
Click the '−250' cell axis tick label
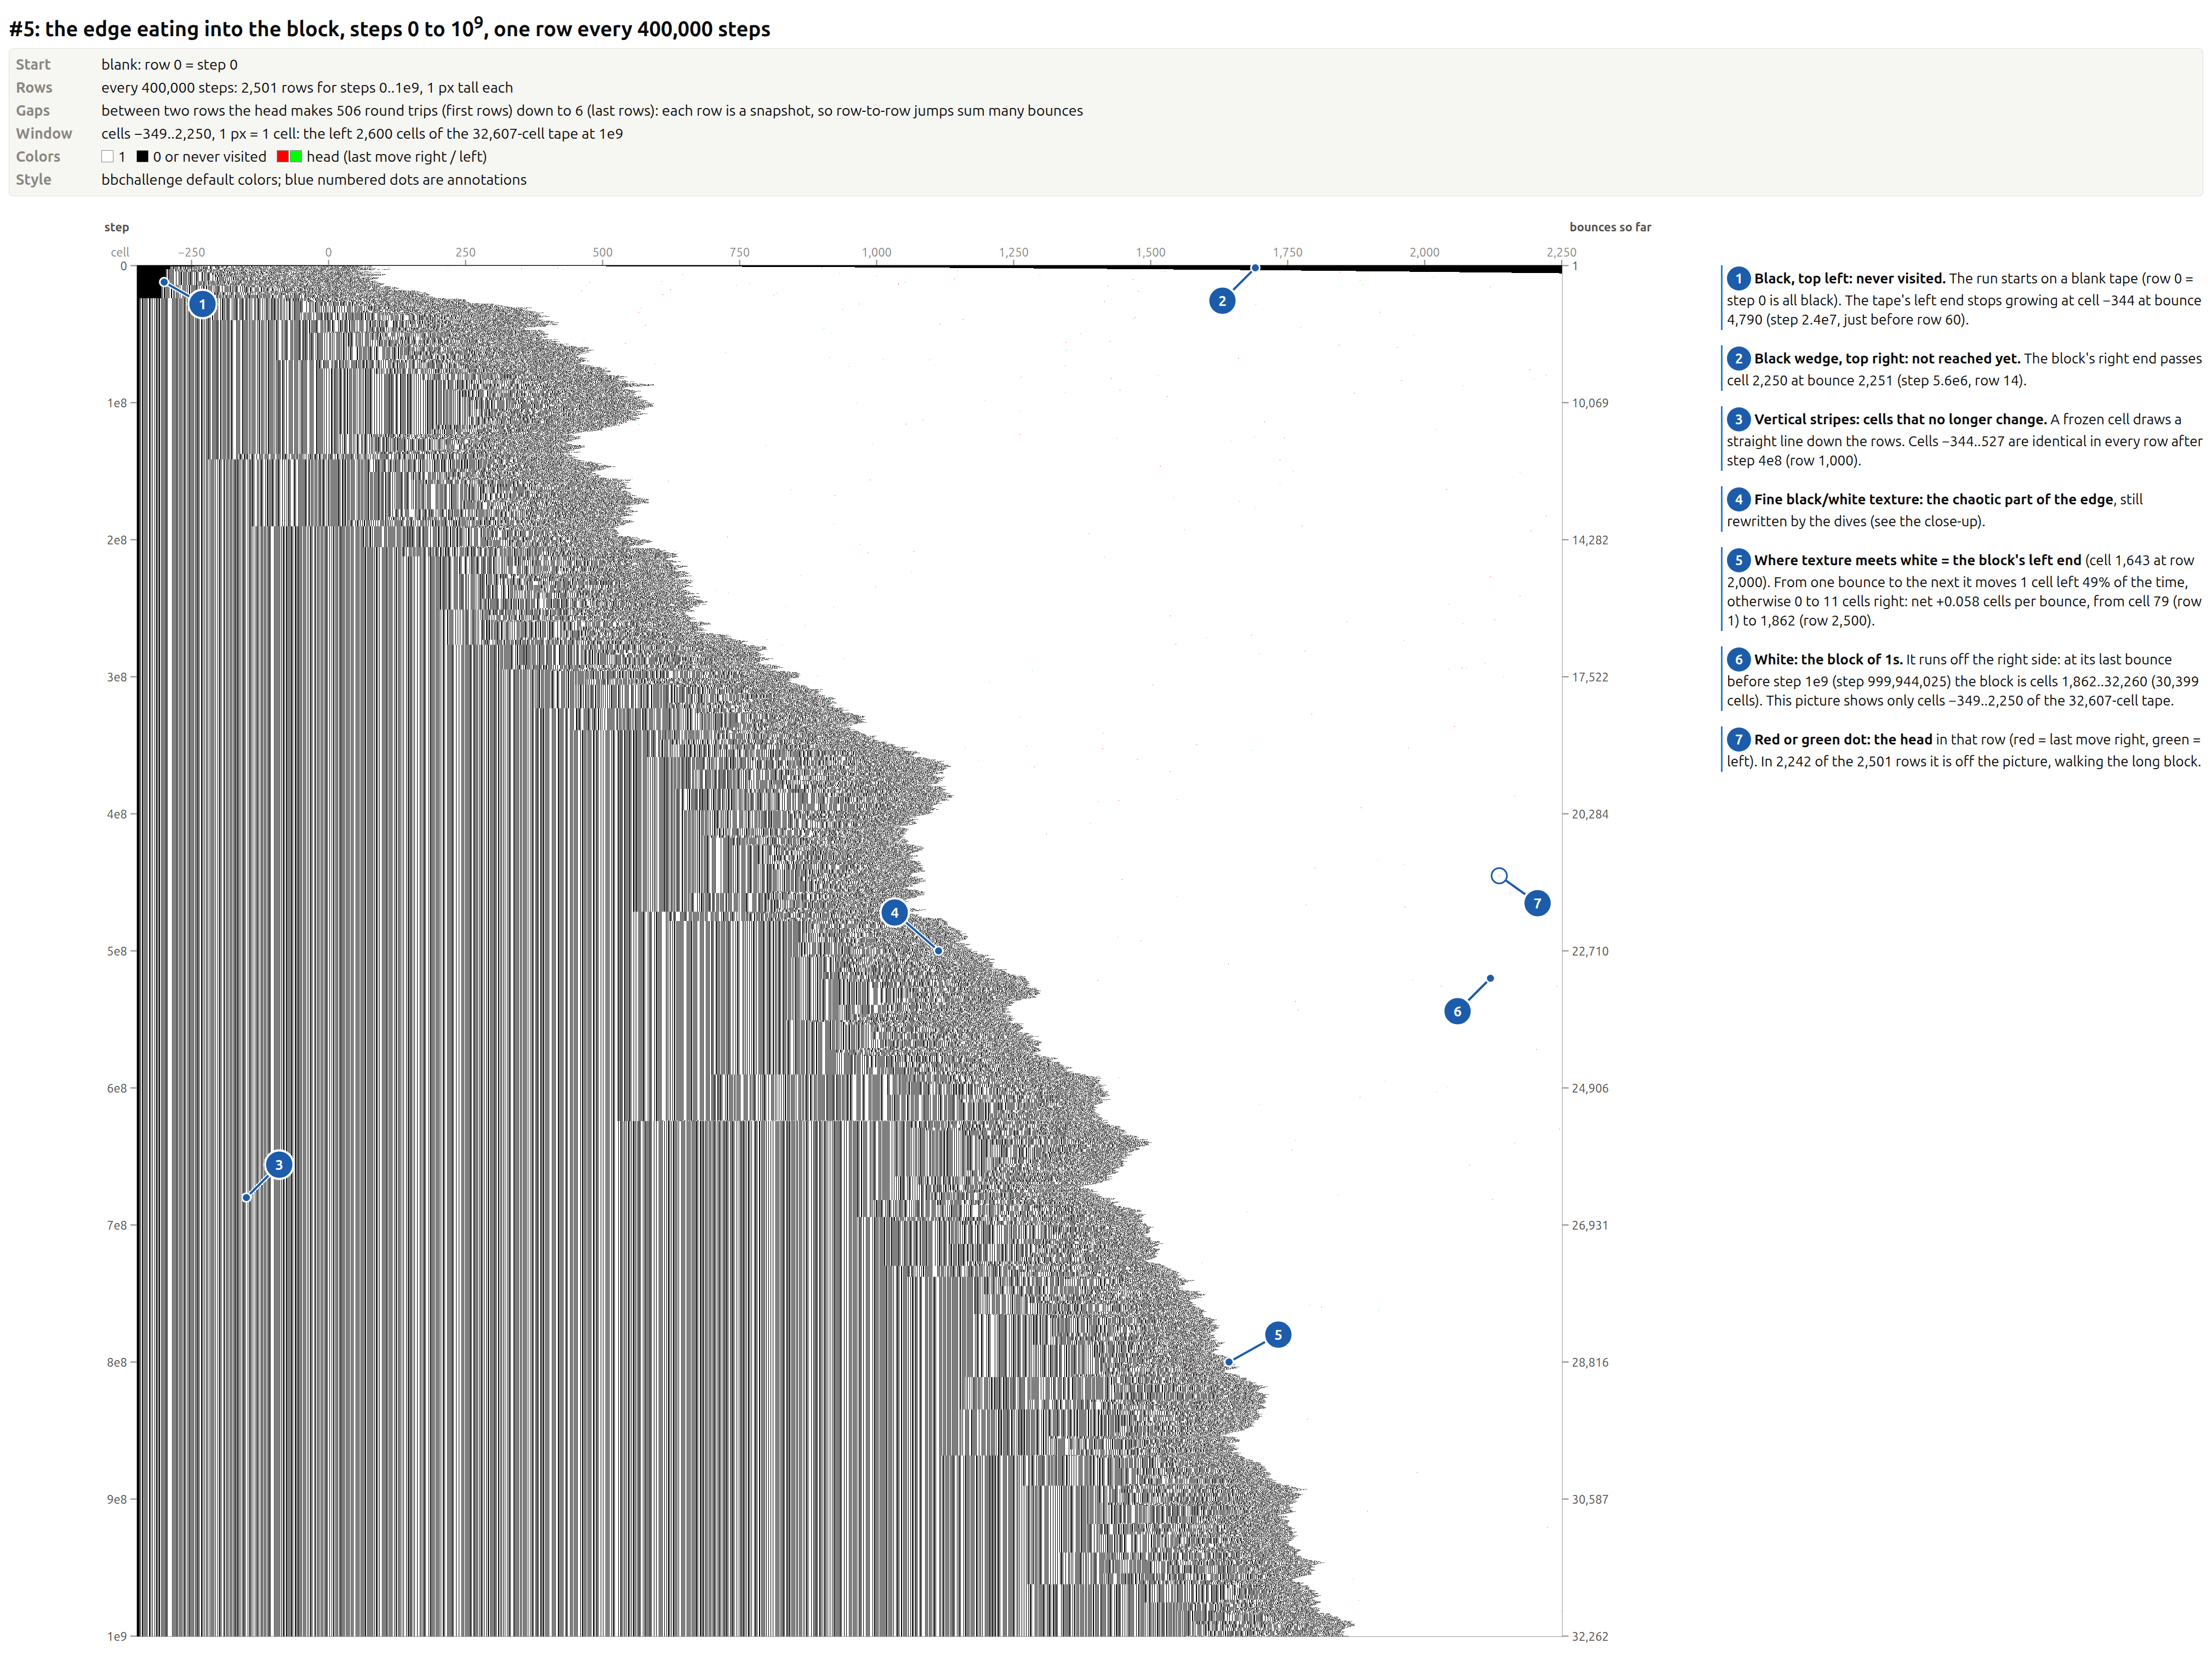(x=191, y=253)
